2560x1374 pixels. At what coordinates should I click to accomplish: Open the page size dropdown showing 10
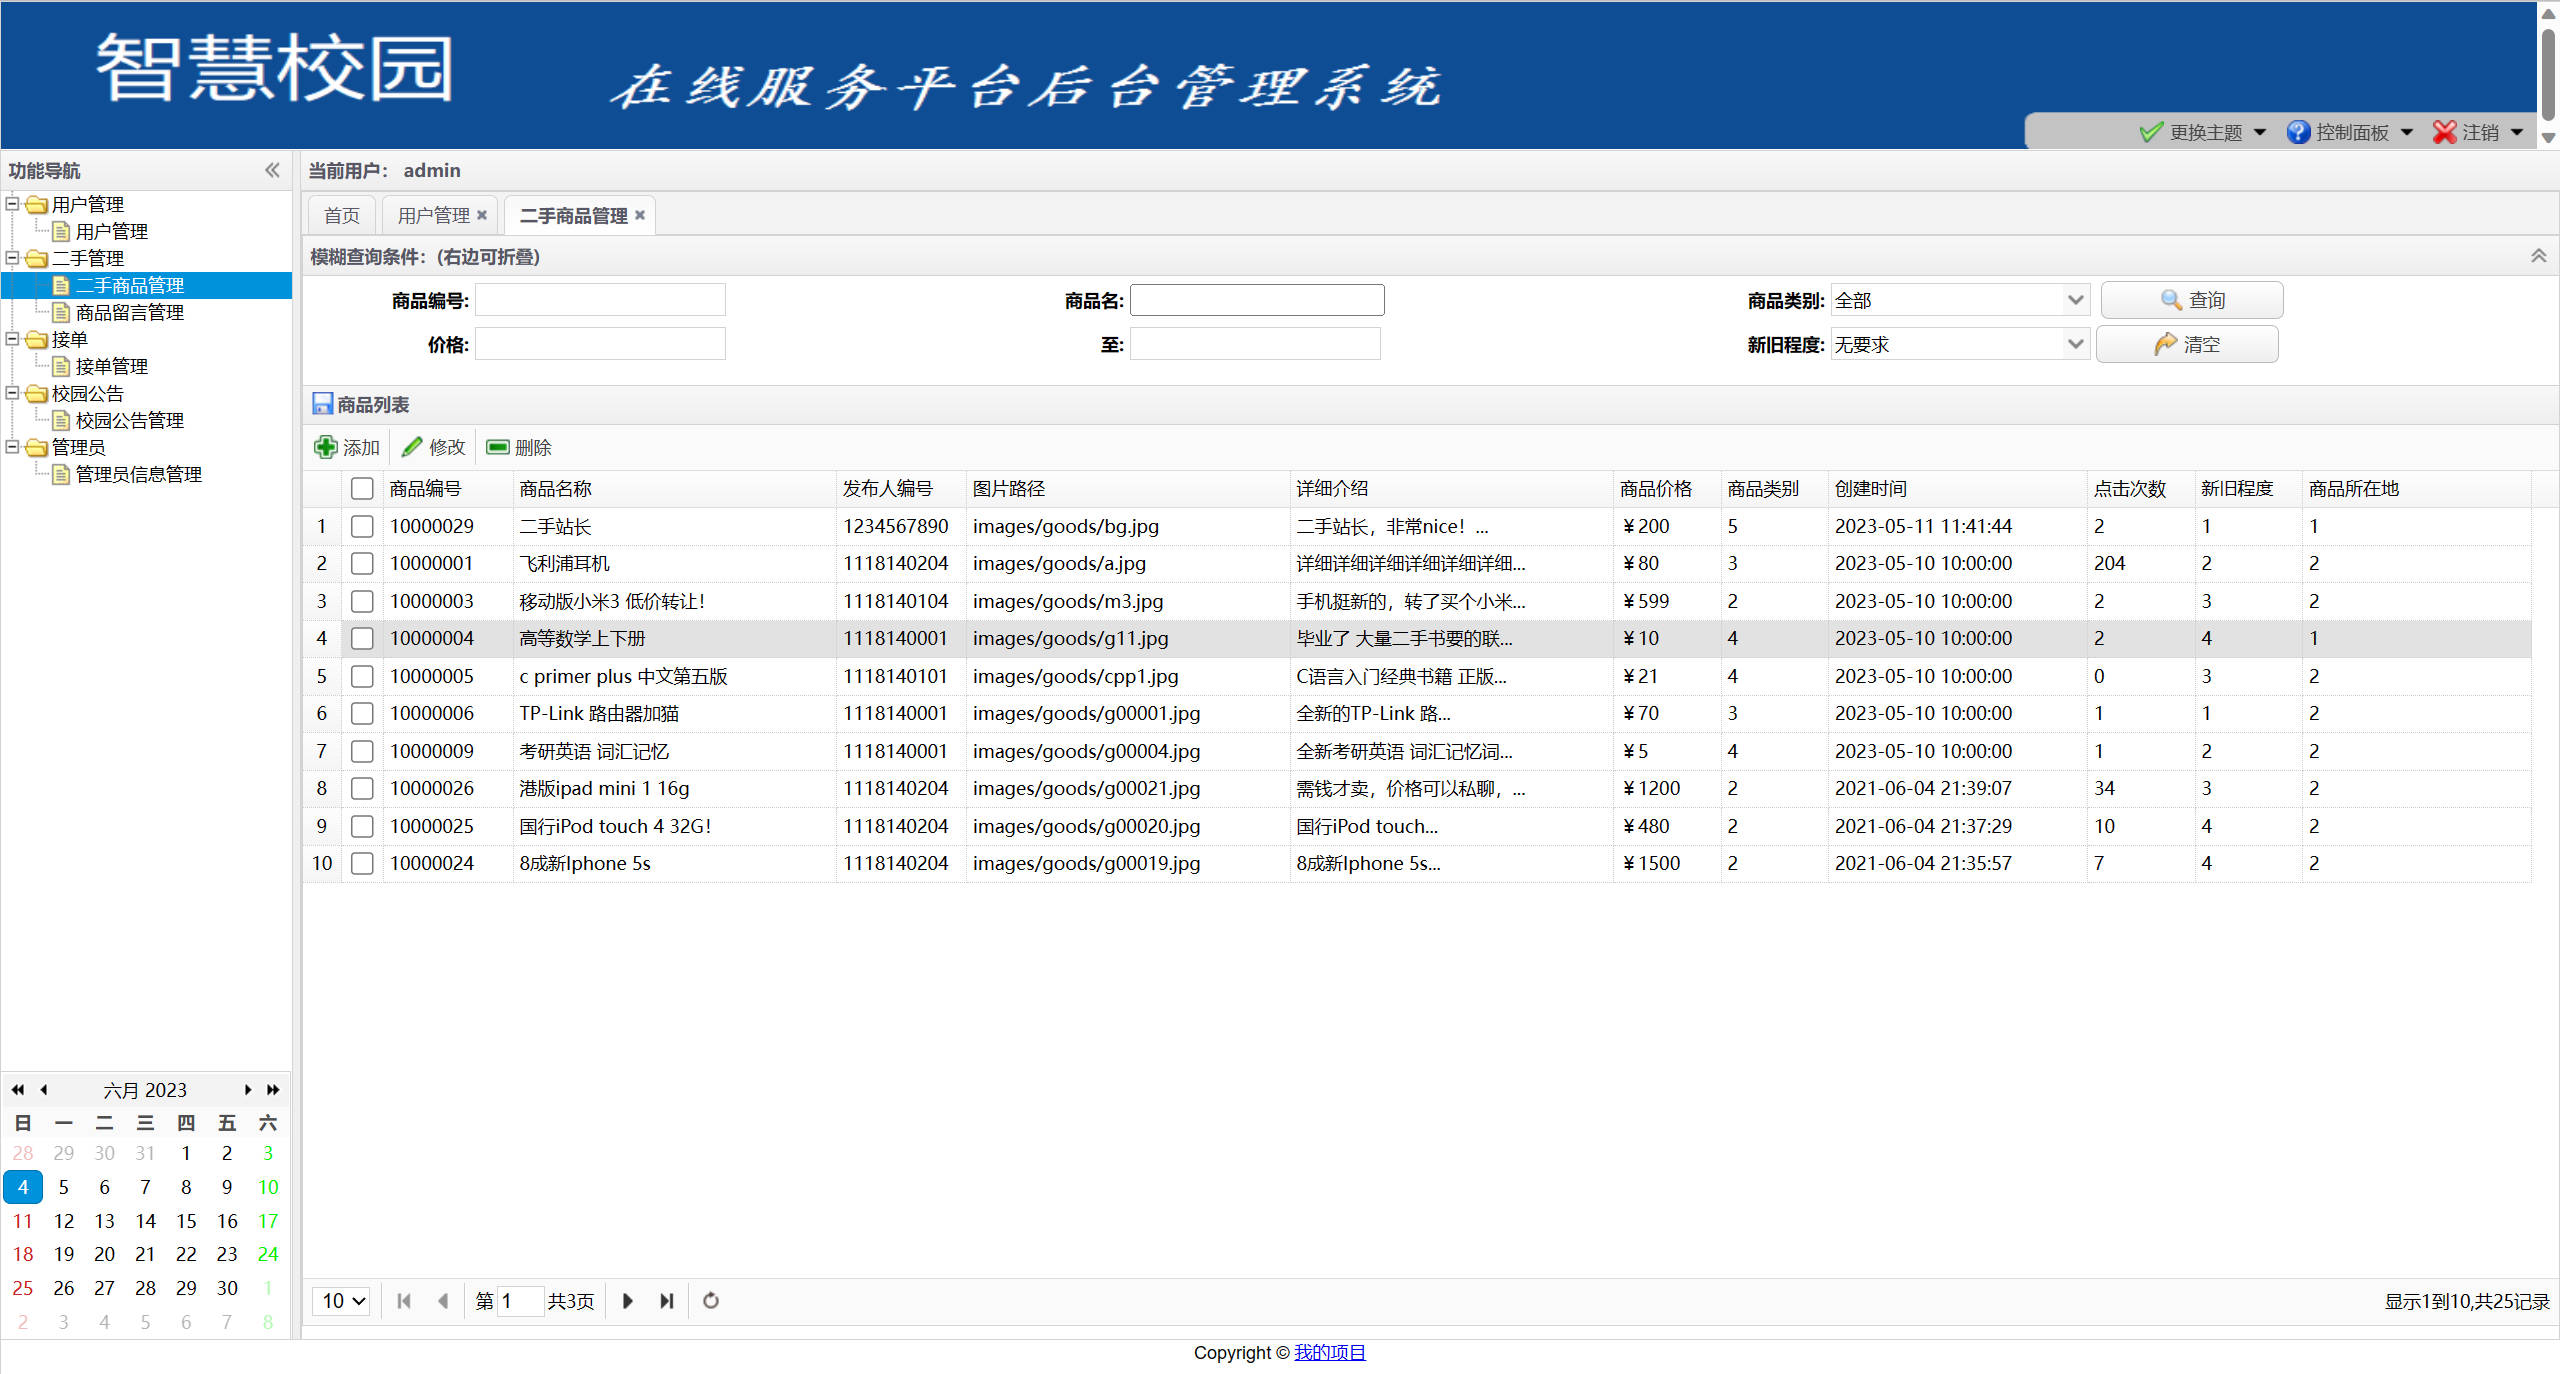[341, 1301]
